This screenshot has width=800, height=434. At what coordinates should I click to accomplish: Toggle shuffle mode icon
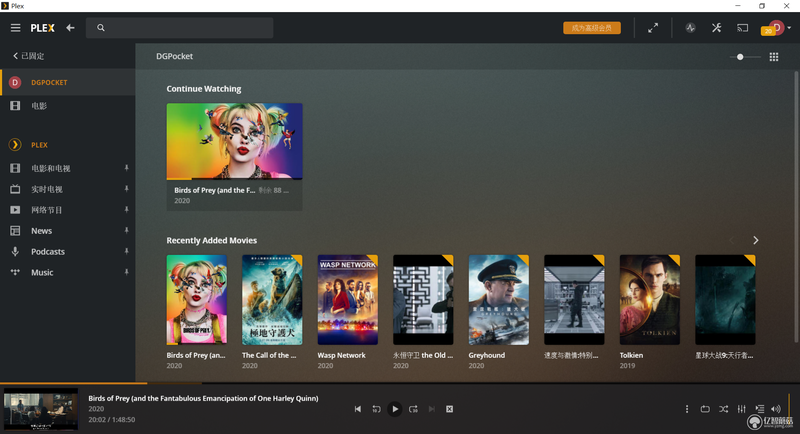pos(723,409)
